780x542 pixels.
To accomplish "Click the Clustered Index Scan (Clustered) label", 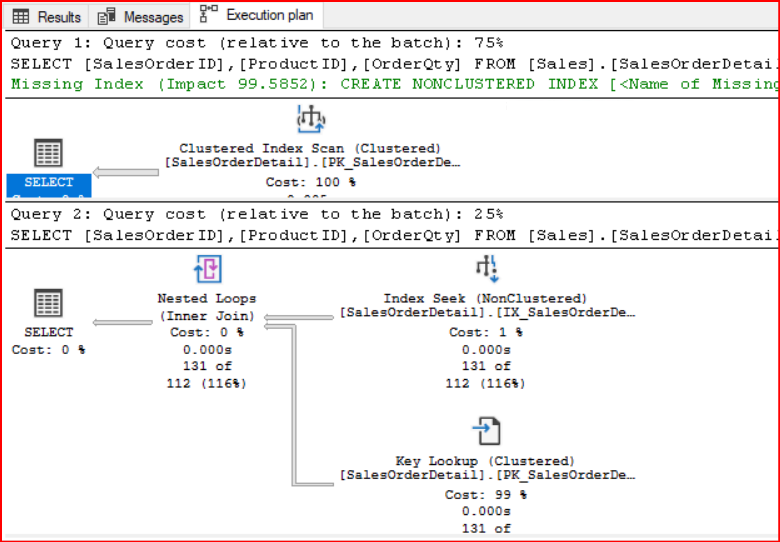I will coord(310,149).
